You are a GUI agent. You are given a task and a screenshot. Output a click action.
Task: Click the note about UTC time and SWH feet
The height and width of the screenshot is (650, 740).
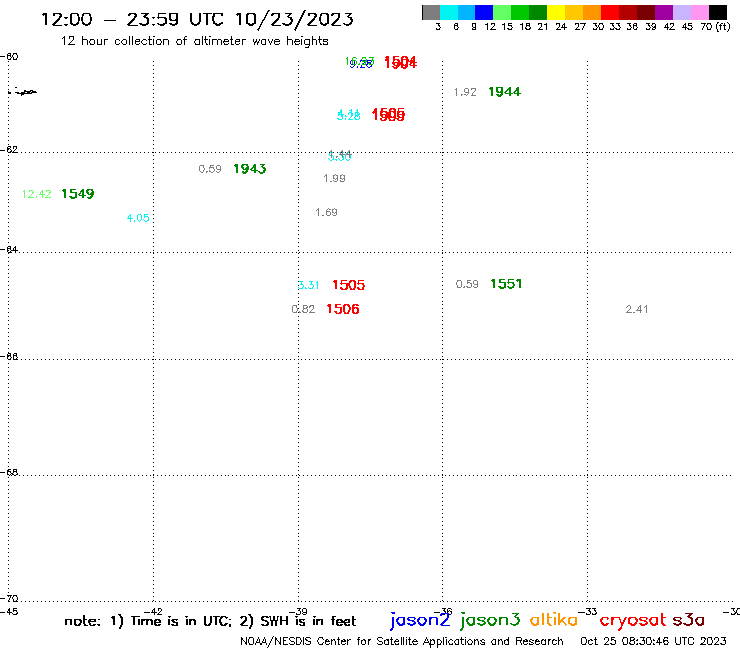(210, 621)
